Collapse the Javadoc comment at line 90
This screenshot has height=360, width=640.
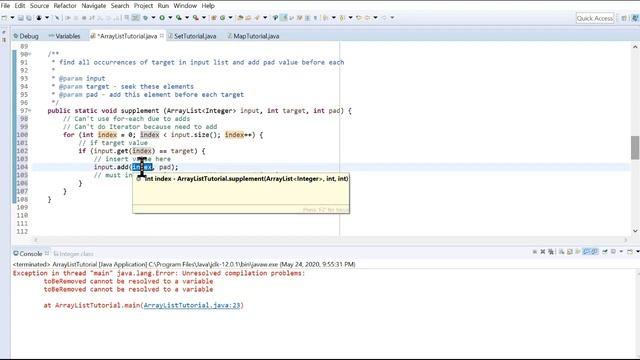tap(30, 54)
